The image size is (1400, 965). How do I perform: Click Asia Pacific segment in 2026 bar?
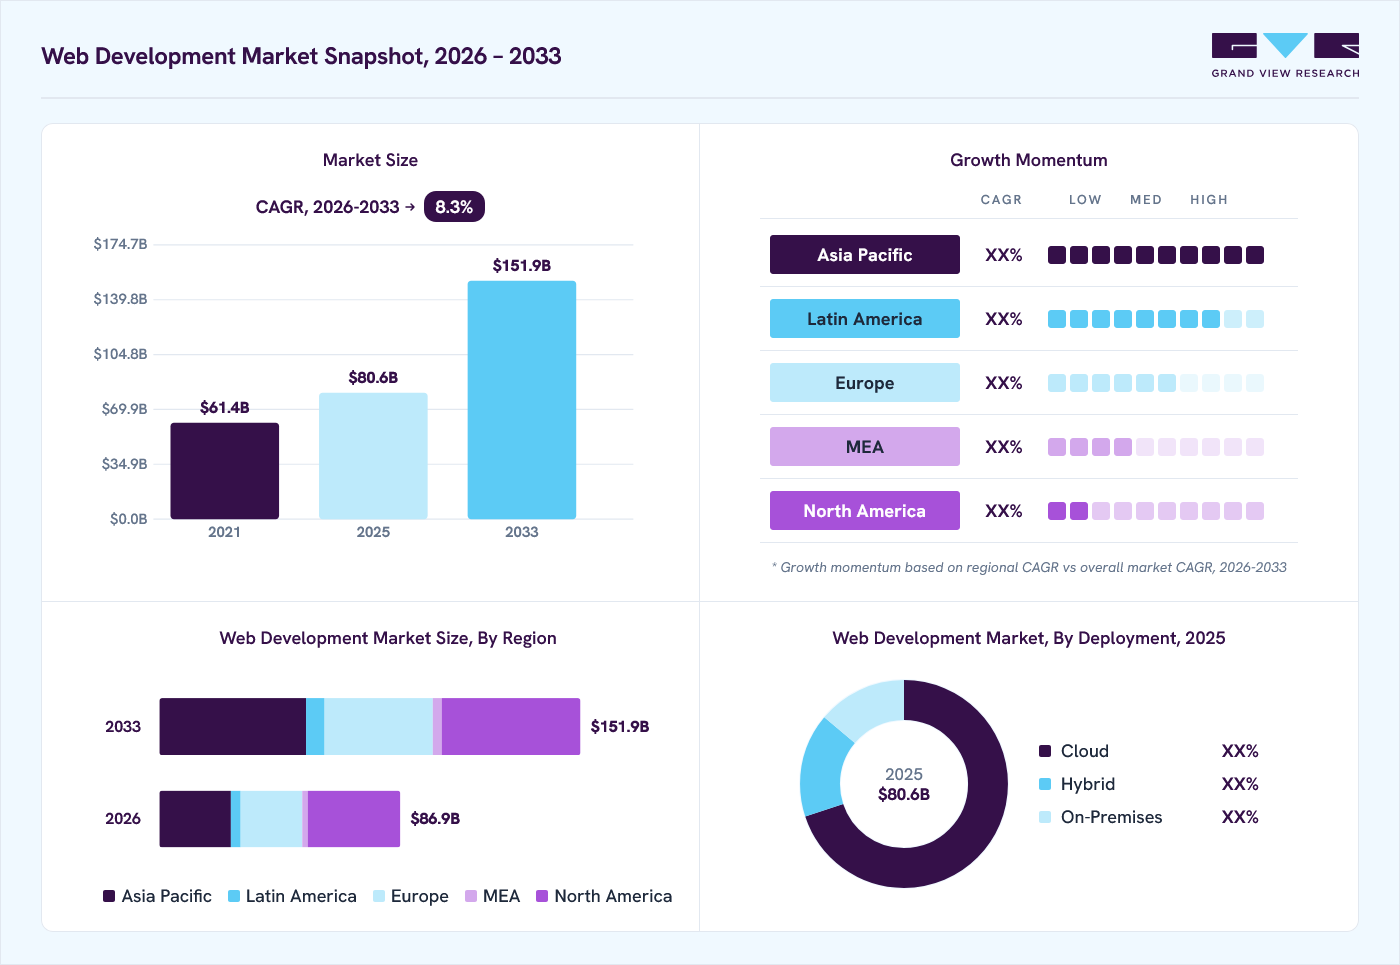coord(195,819)
